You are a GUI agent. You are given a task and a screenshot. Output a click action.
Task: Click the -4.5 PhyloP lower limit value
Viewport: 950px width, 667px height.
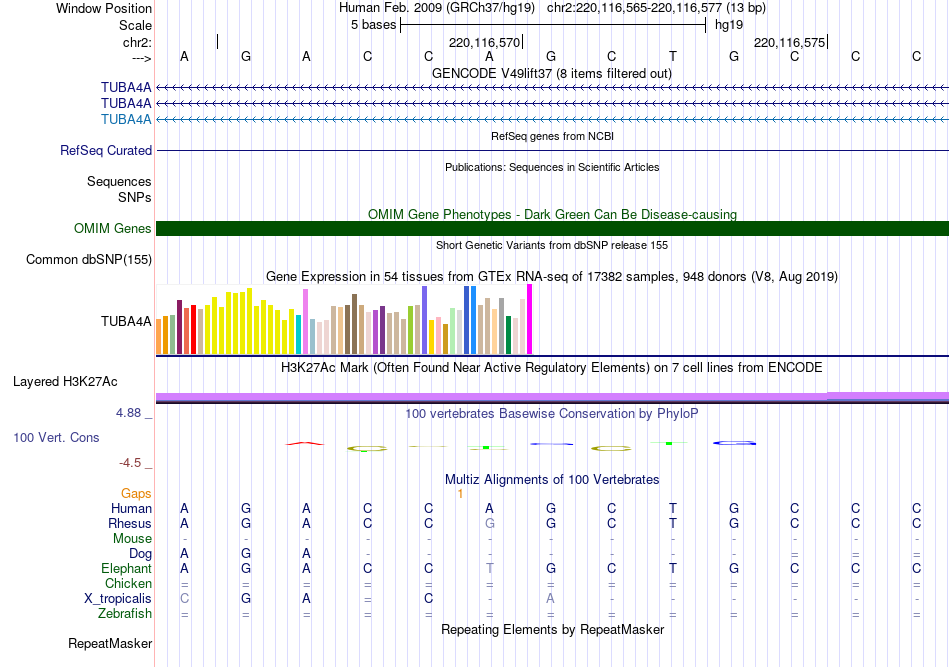[x=130, y=463]
